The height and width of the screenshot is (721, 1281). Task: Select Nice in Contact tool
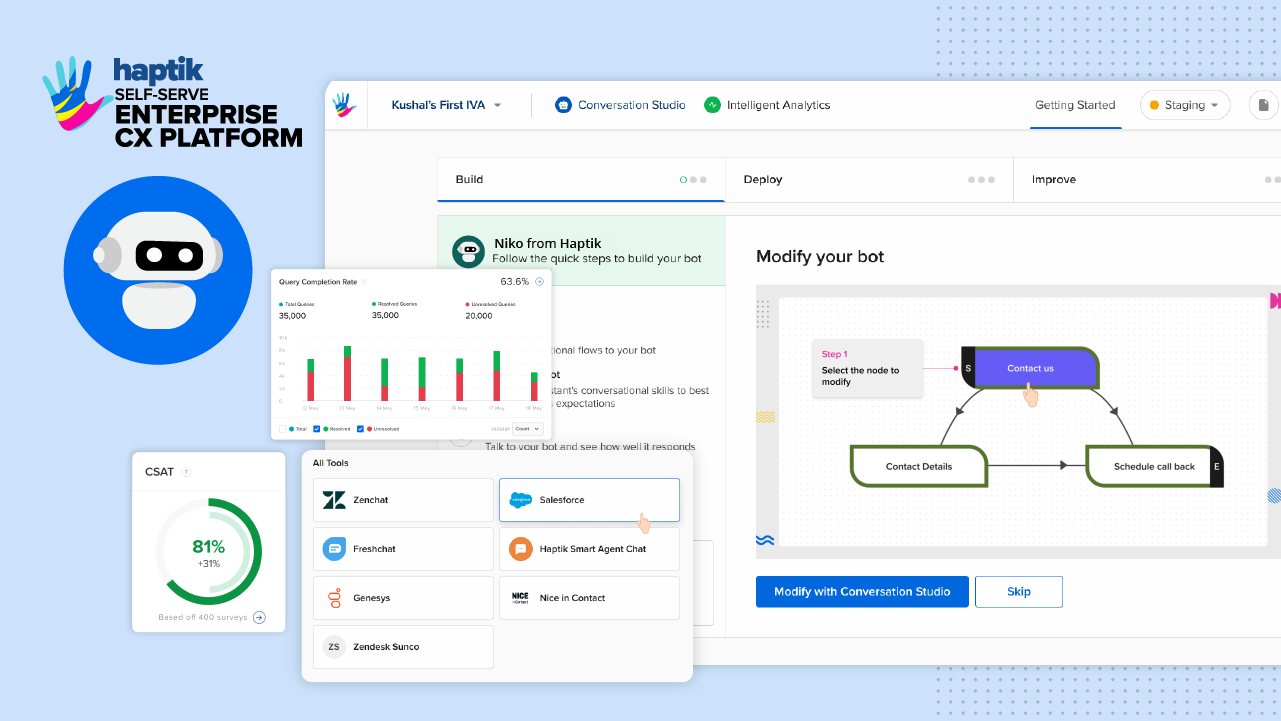pos(589,598)
